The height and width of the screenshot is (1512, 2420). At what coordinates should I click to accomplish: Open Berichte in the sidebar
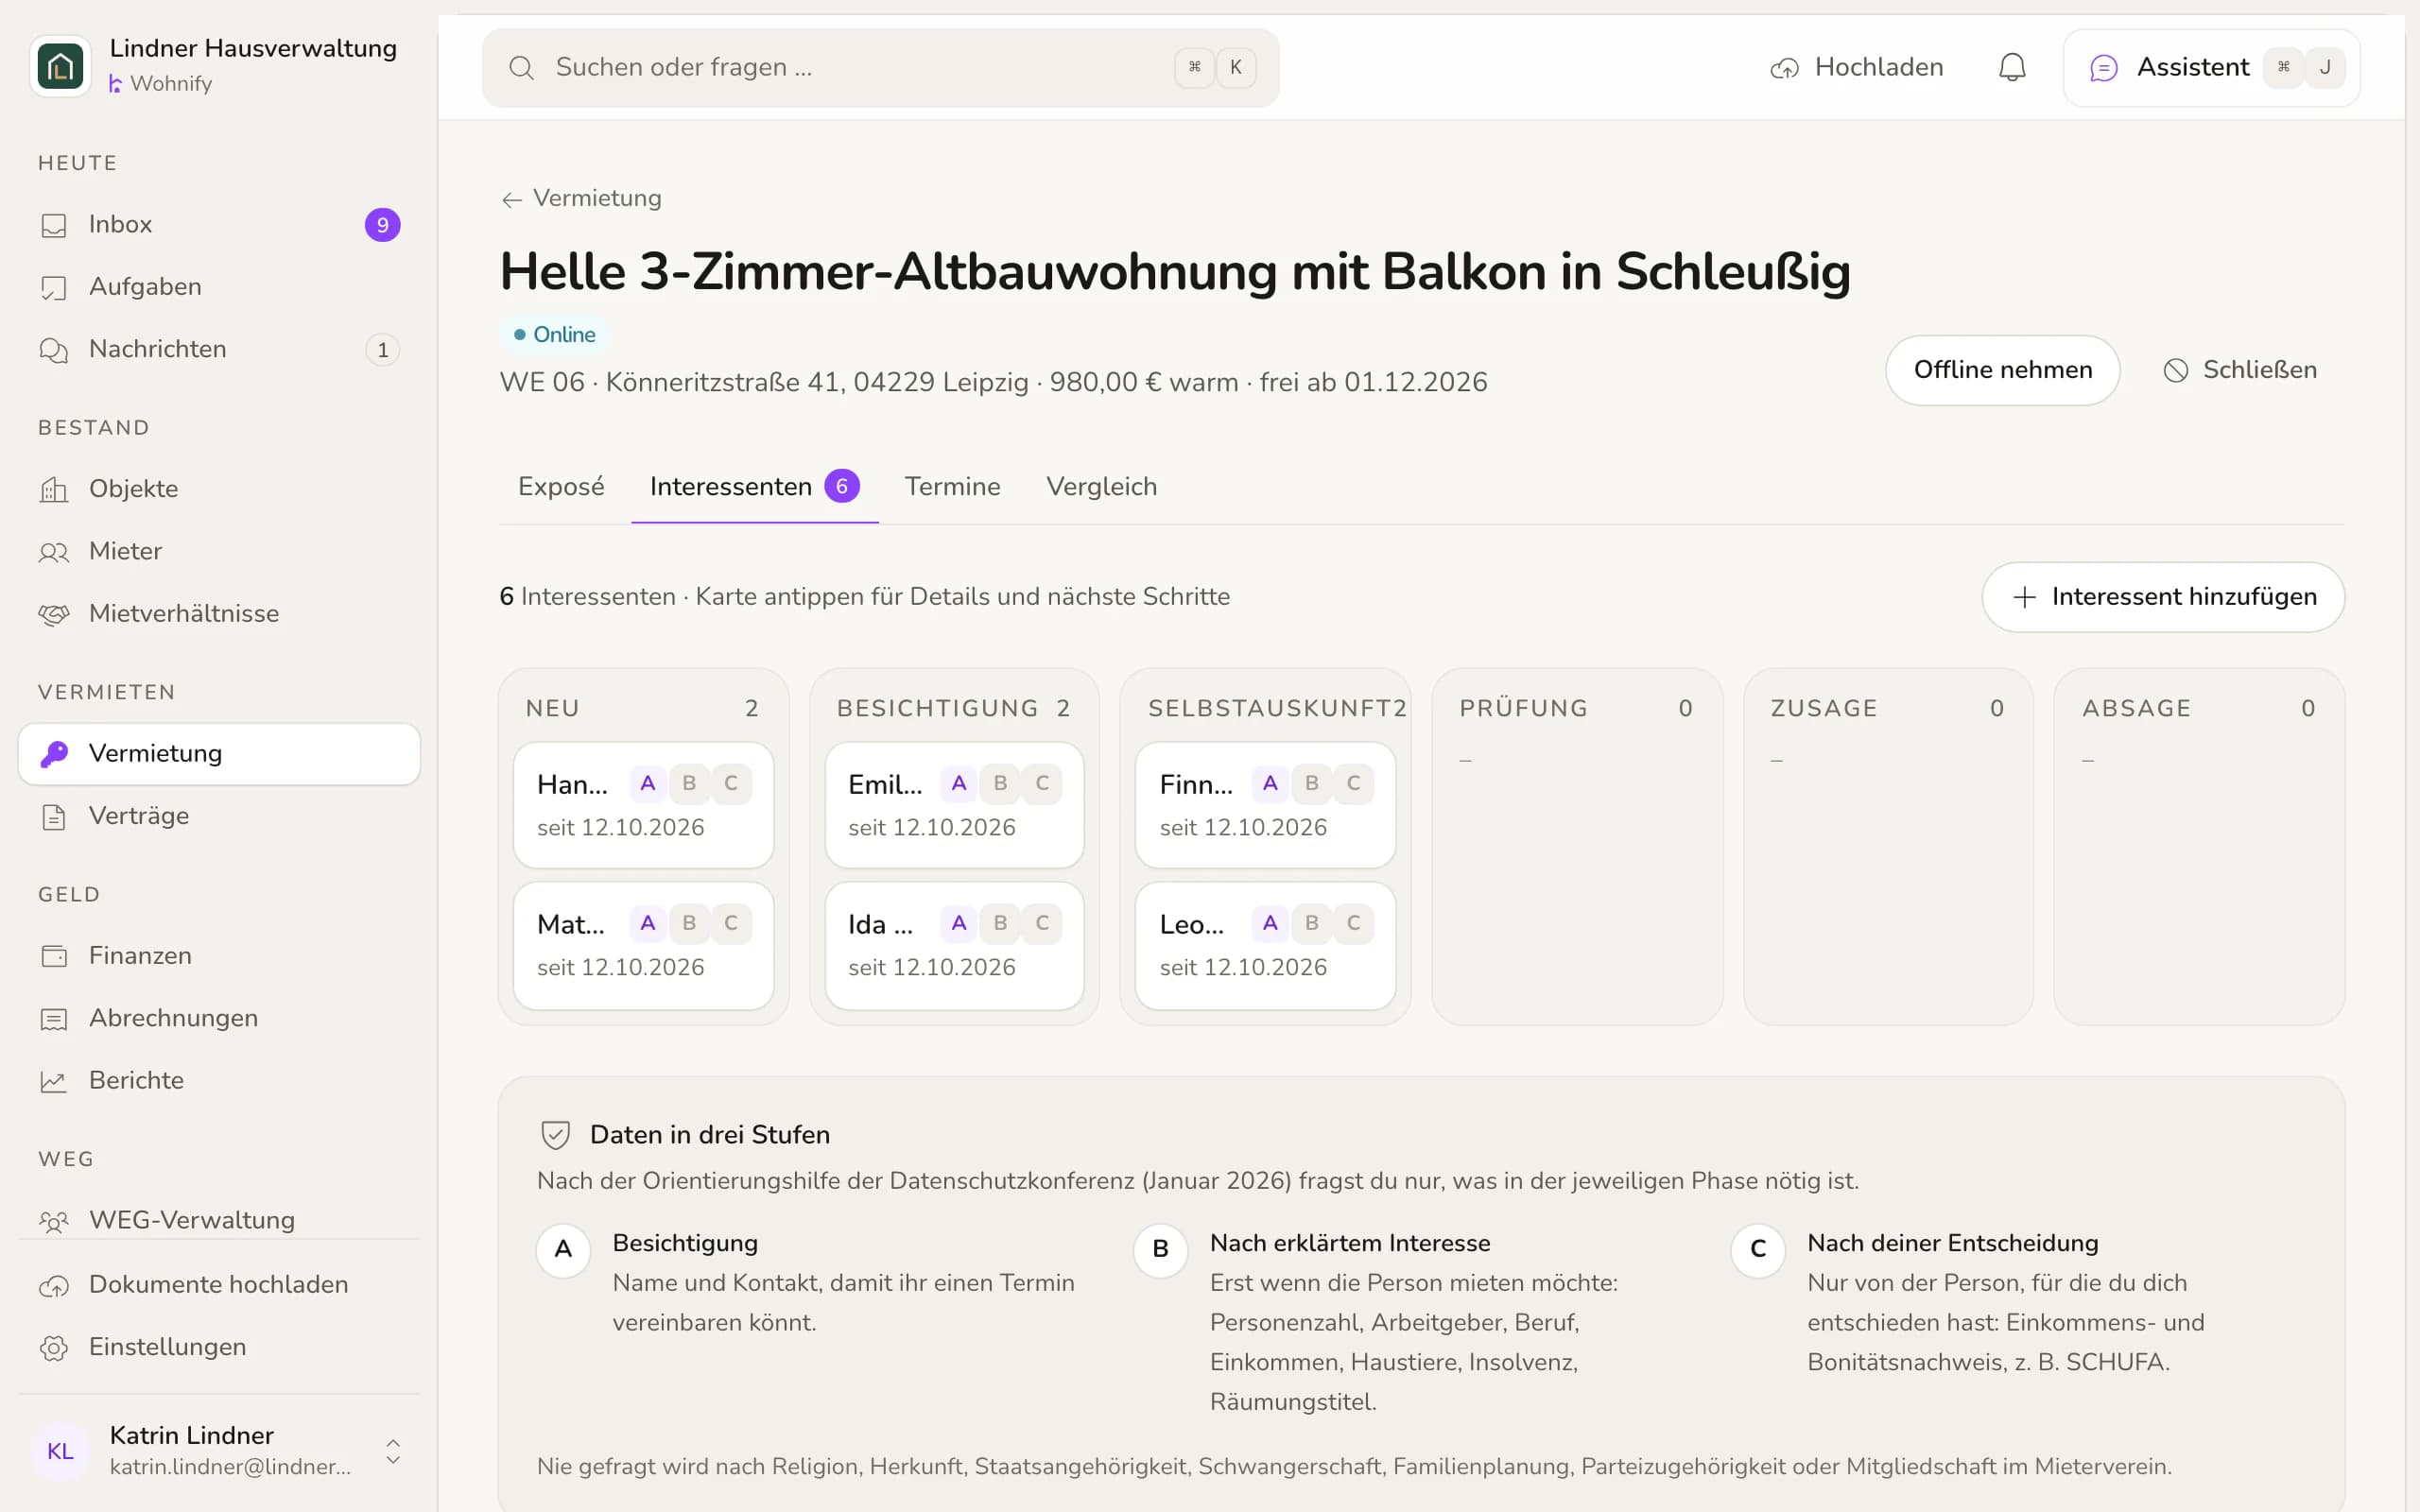tap(219, 1080)
